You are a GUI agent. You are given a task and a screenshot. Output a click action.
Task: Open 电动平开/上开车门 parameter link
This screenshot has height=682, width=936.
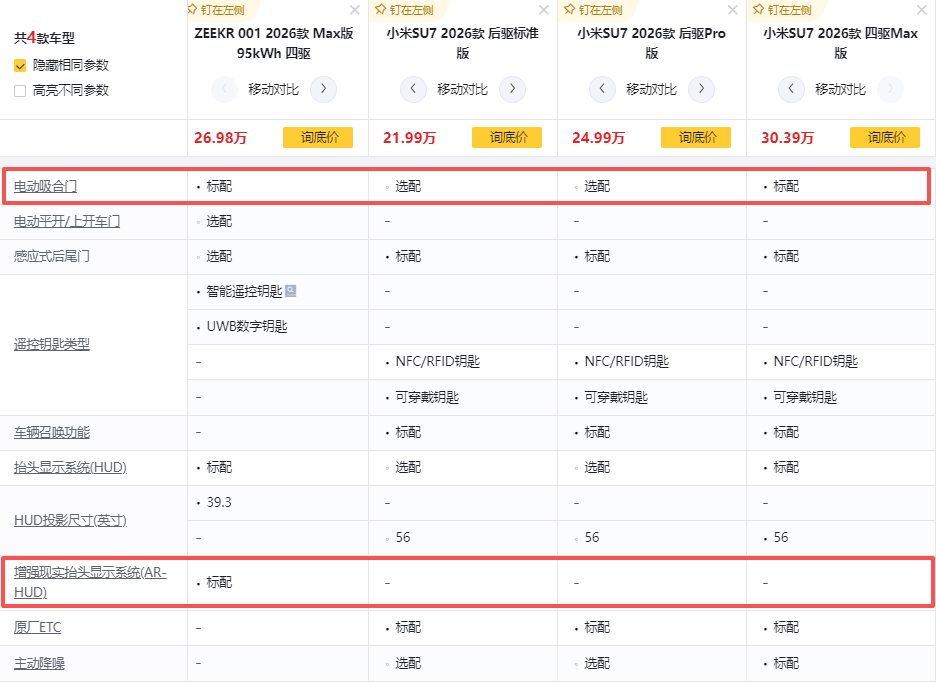click(67, 221)
